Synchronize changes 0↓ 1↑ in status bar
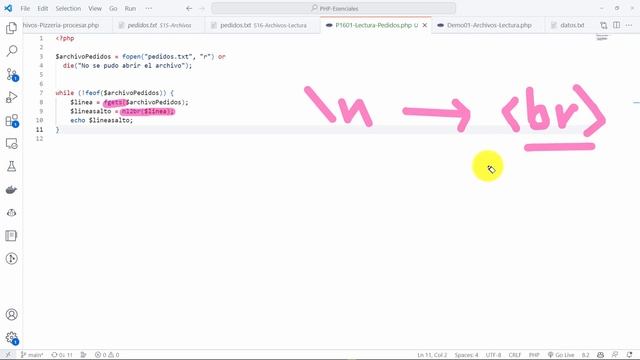 pos(62,355)
